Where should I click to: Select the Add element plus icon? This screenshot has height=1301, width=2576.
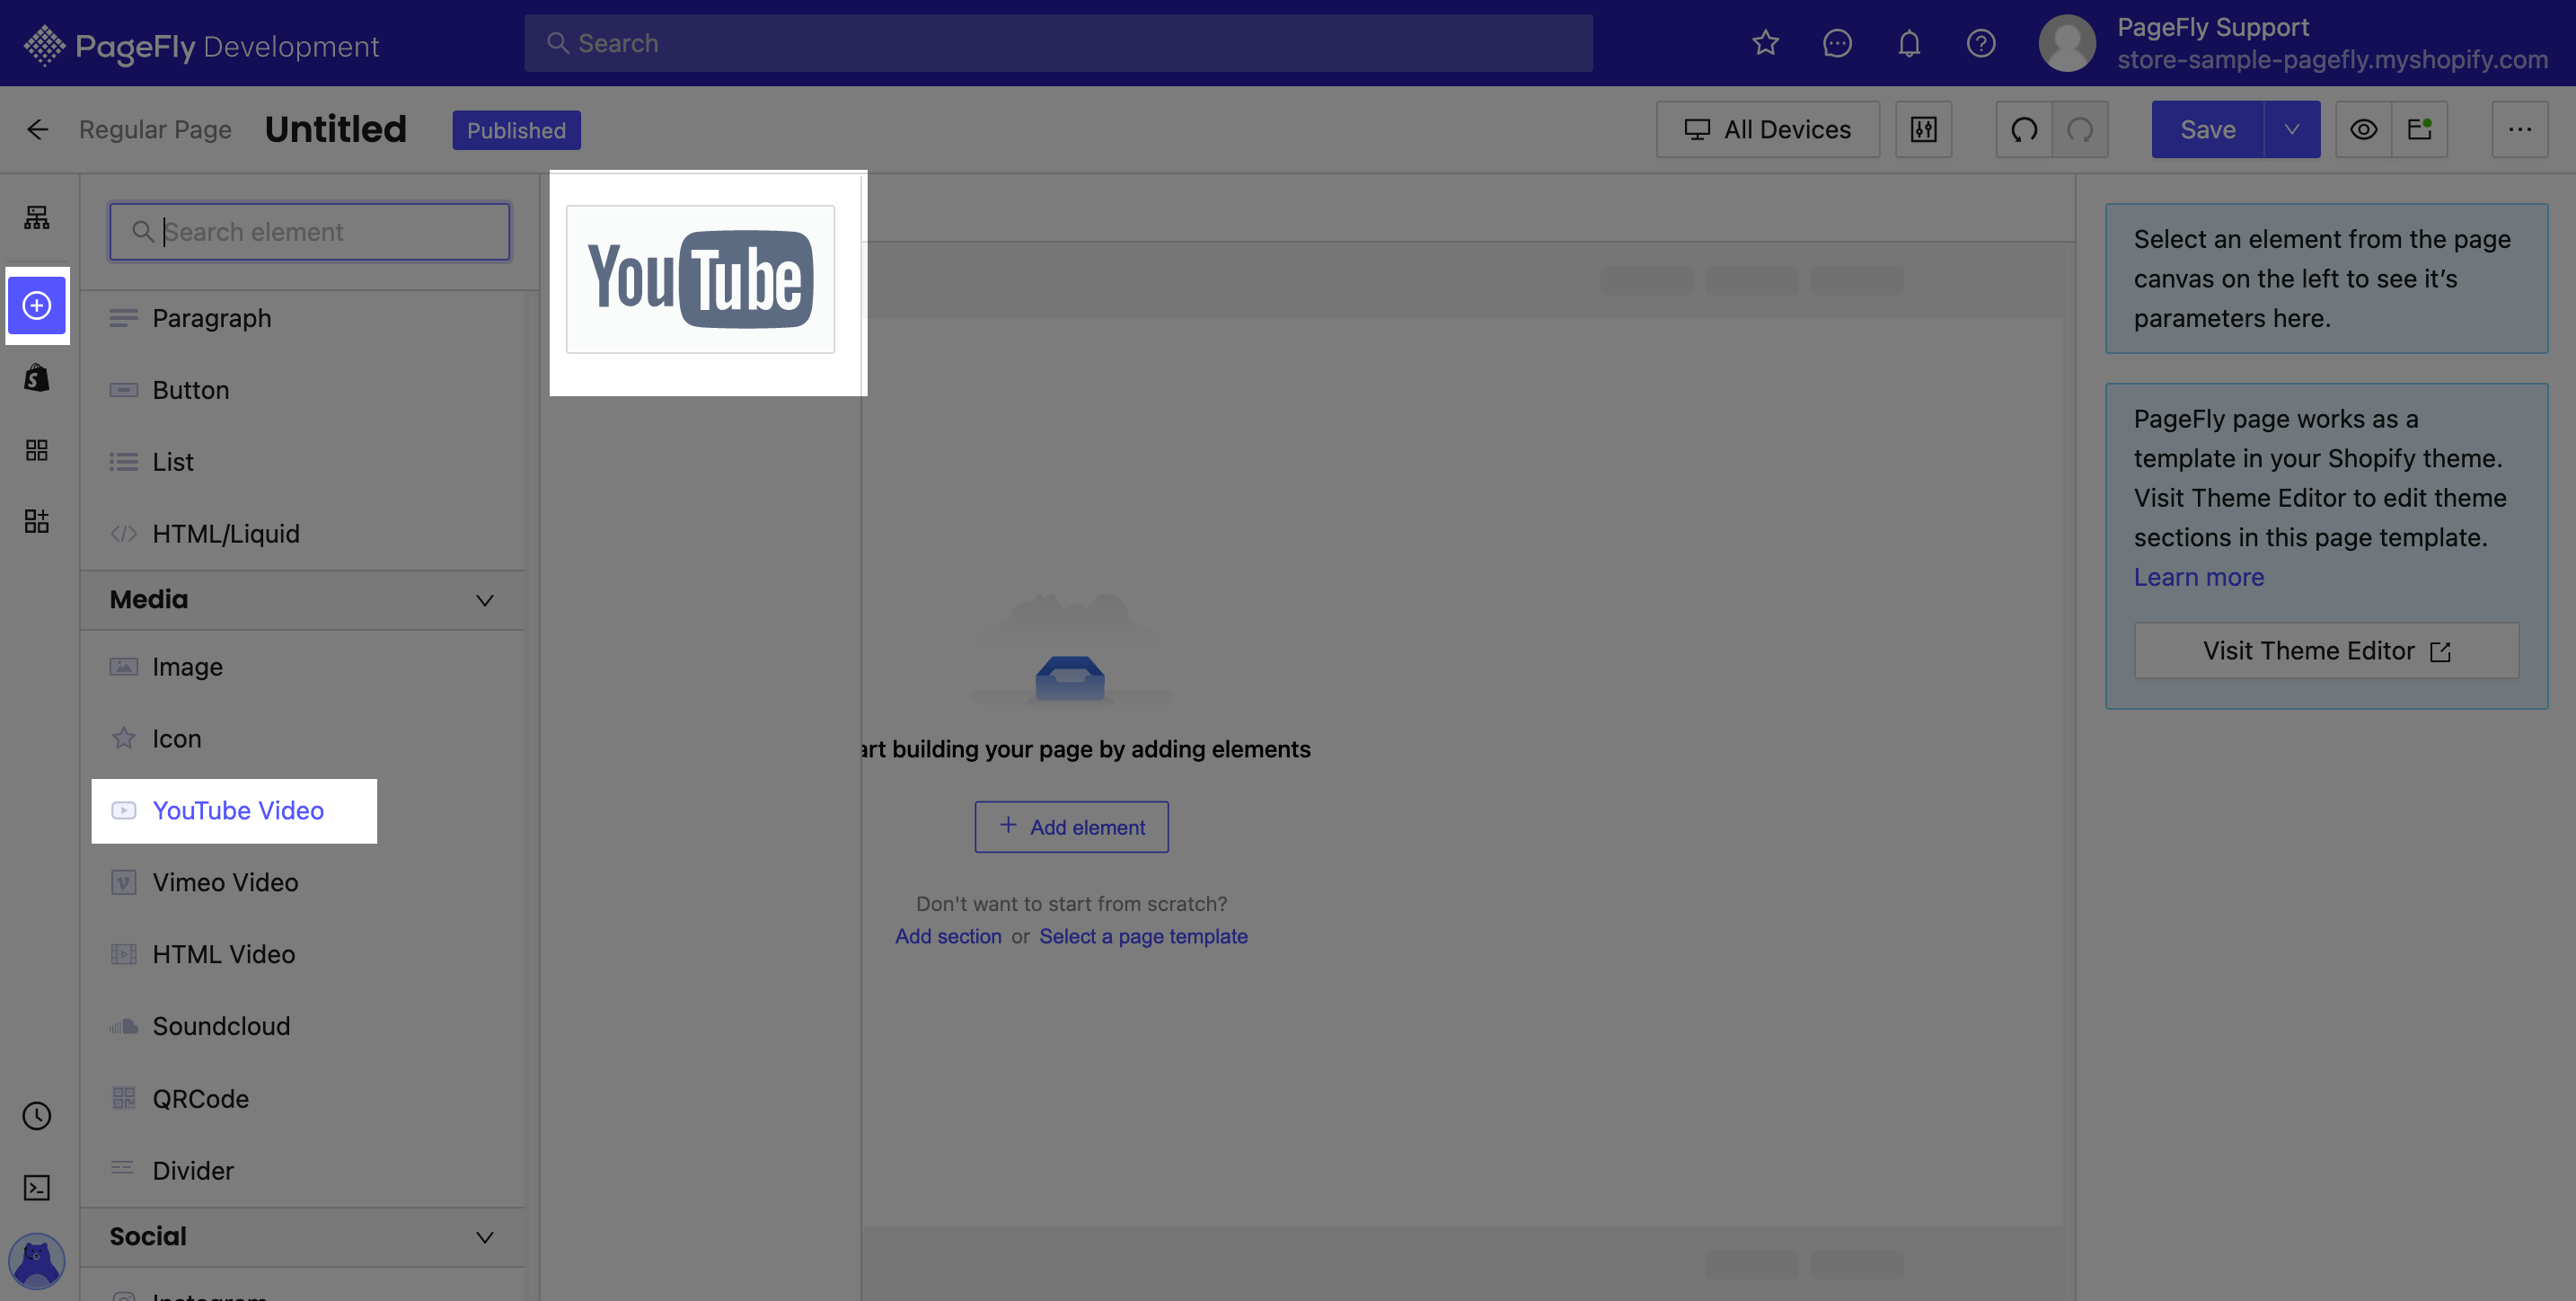click(x=37, y=305)
